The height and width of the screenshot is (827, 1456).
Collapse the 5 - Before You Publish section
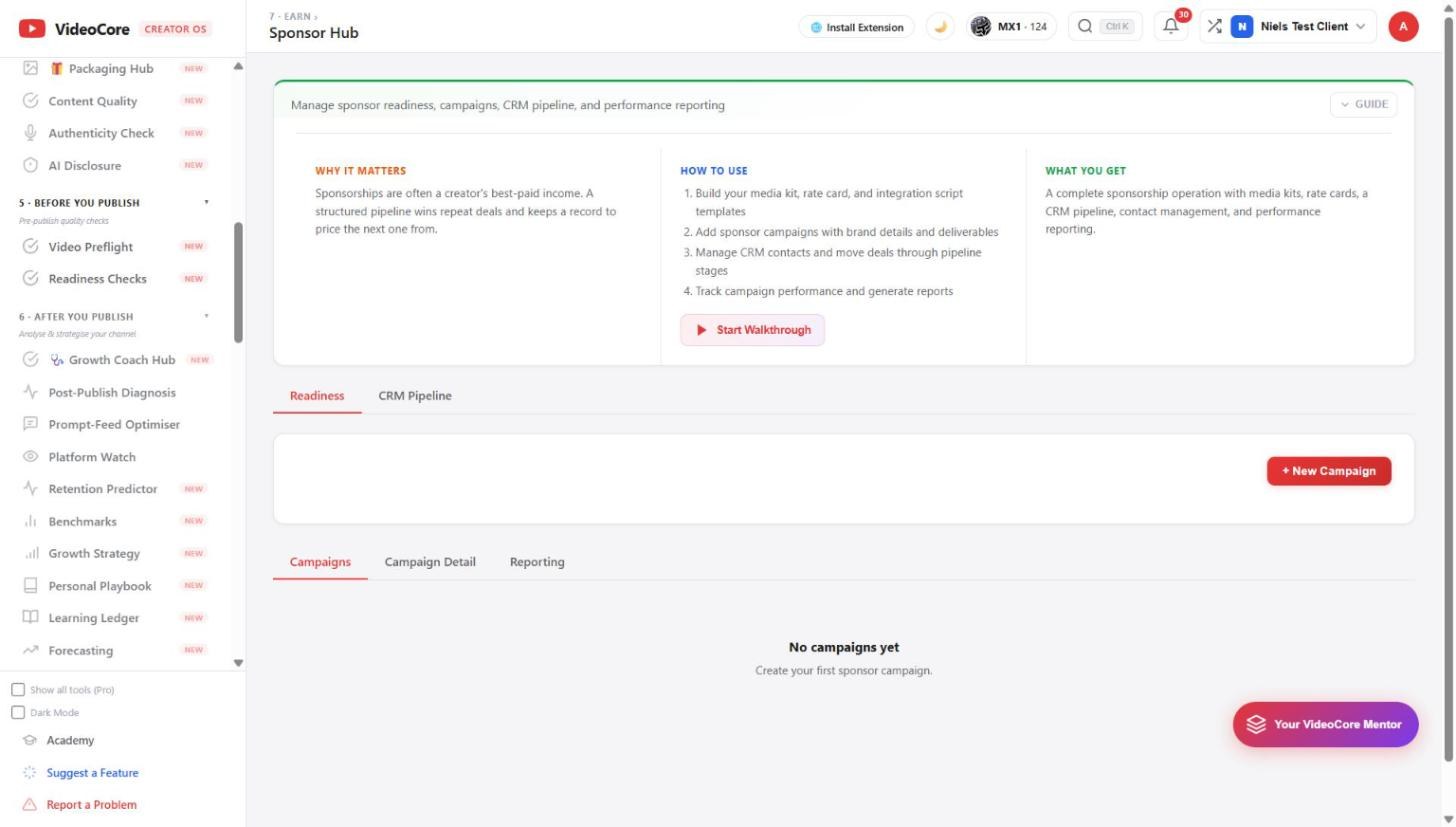tap(207, 202)
